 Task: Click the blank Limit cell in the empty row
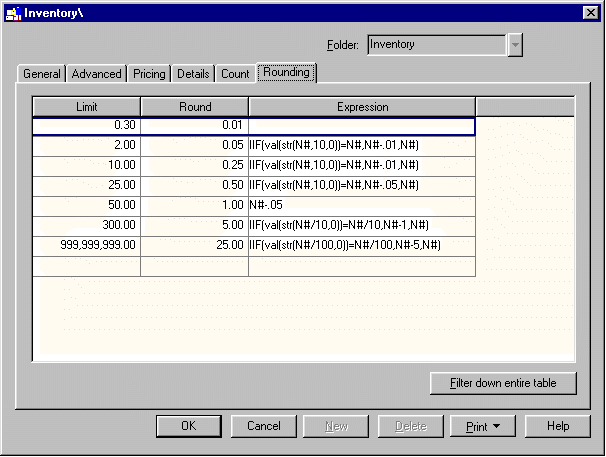[x=87, y=266]
